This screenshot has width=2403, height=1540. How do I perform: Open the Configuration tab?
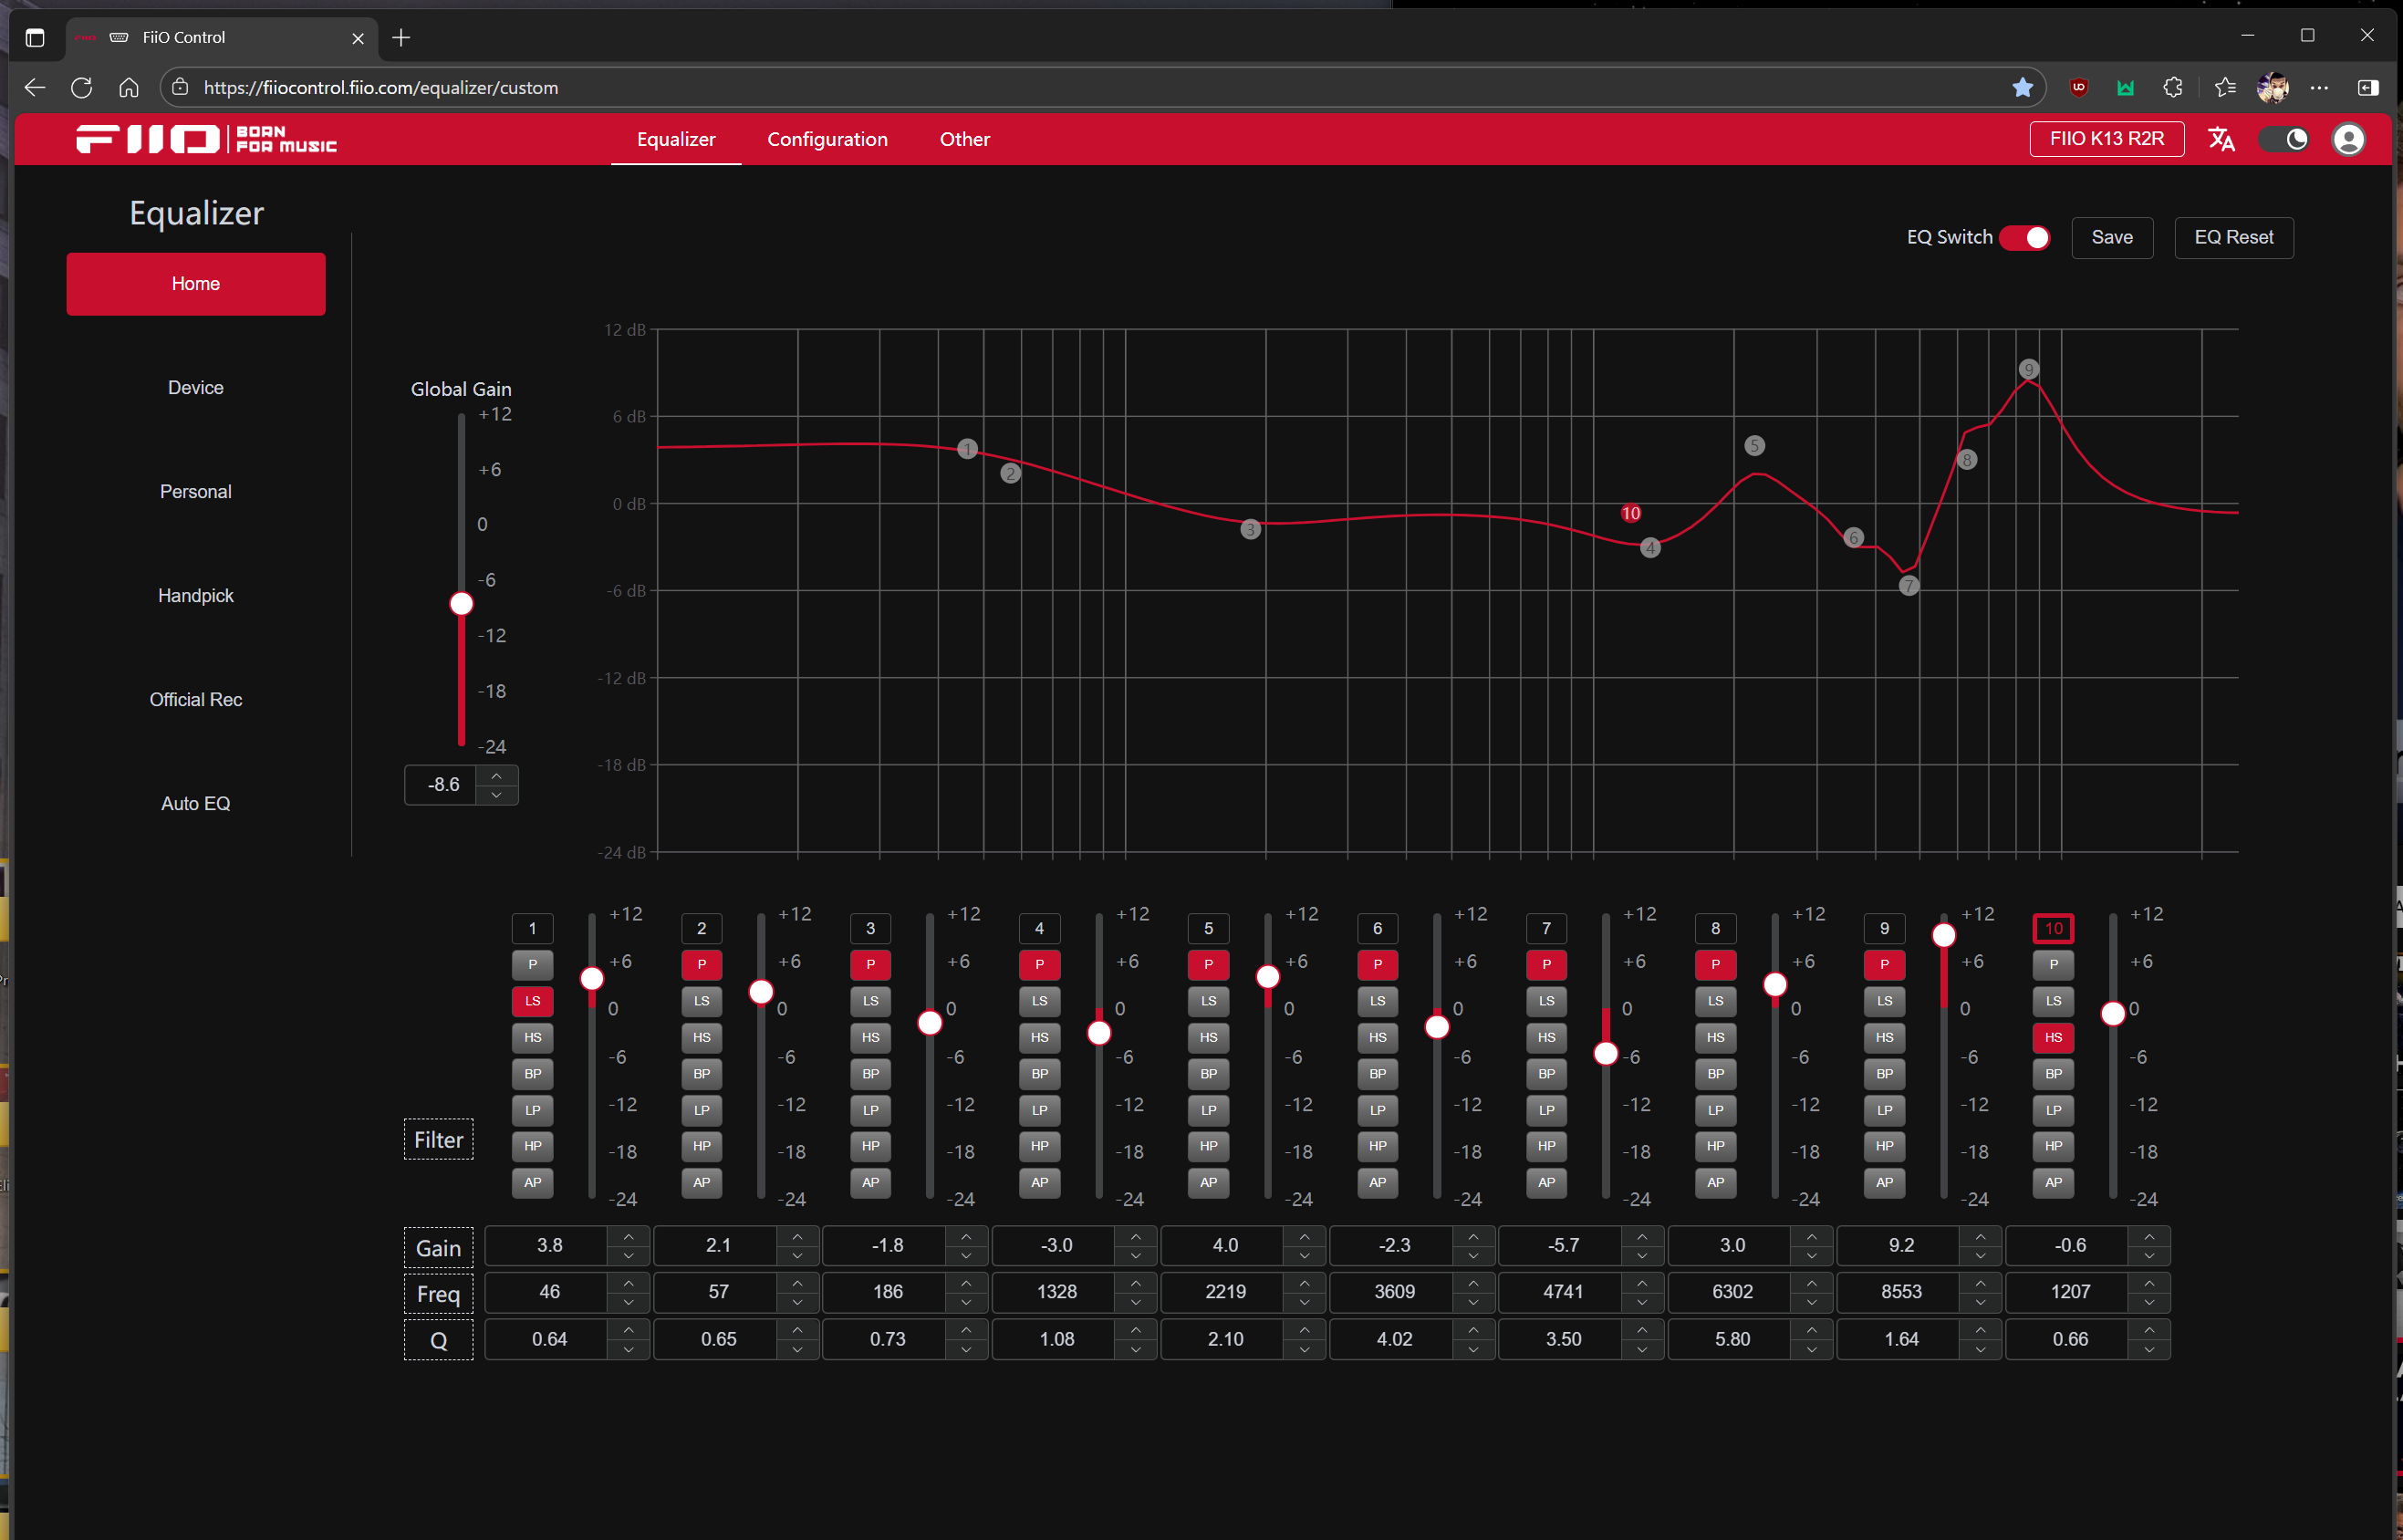(x=827, y=139)
